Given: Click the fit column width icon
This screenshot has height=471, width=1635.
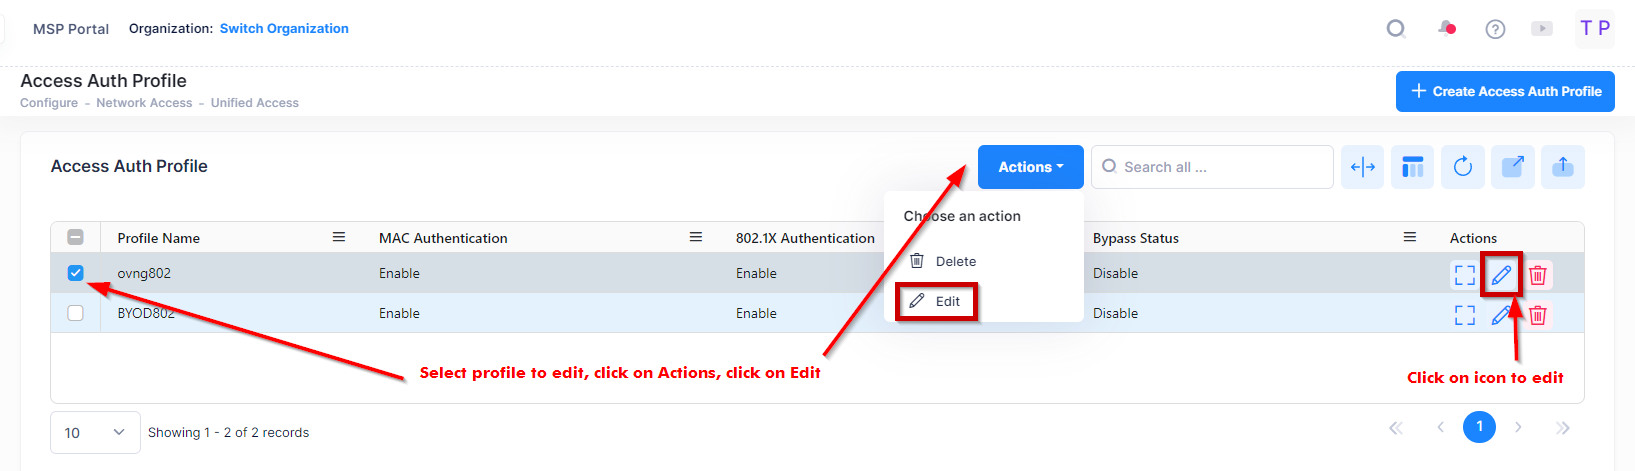Looking at the screenshot, I should (1362, 167).
